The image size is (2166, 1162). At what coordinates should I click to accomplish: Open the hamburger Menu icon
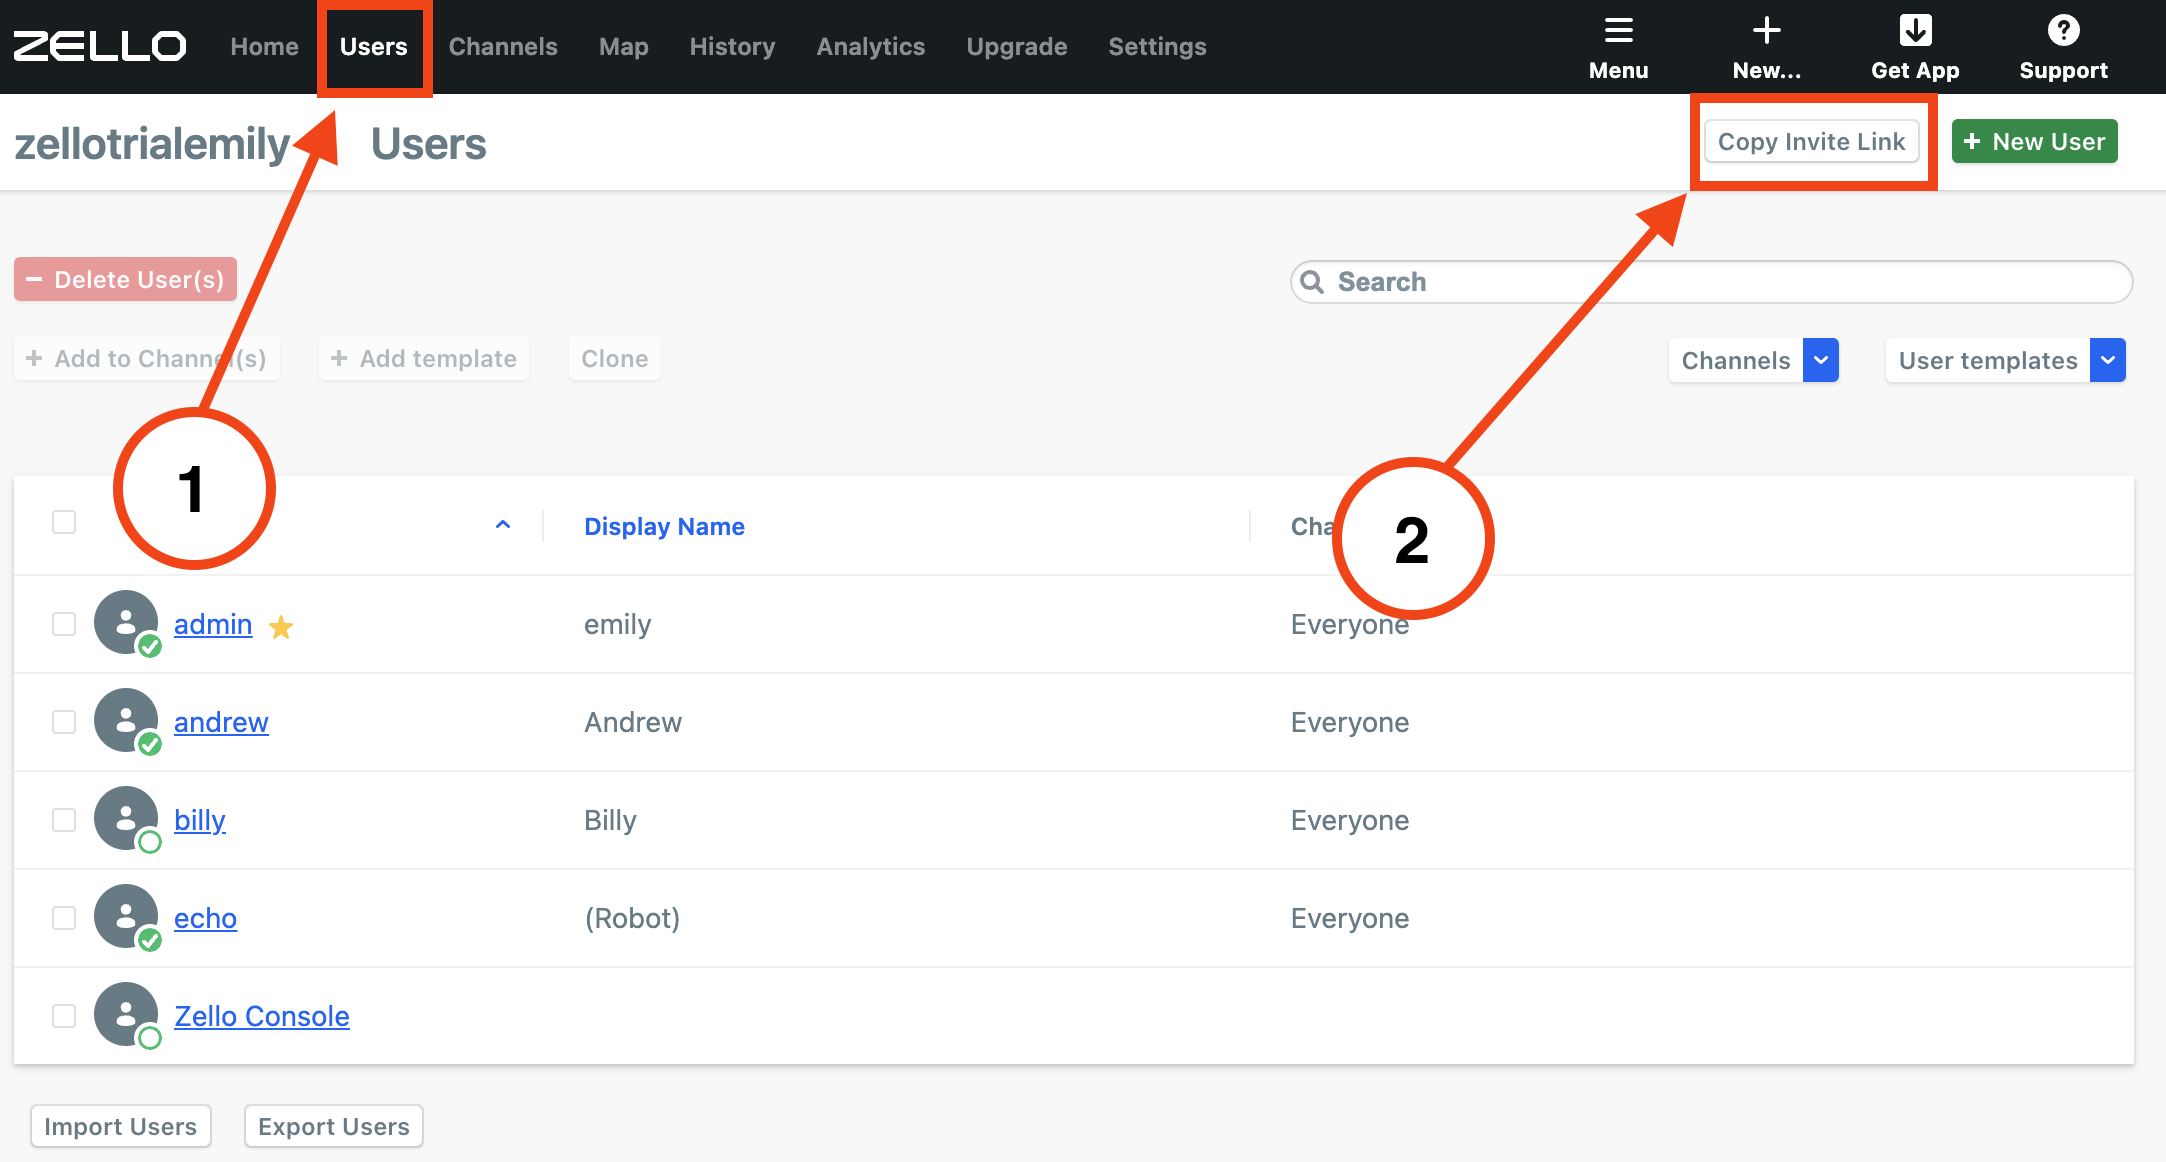1618,31
